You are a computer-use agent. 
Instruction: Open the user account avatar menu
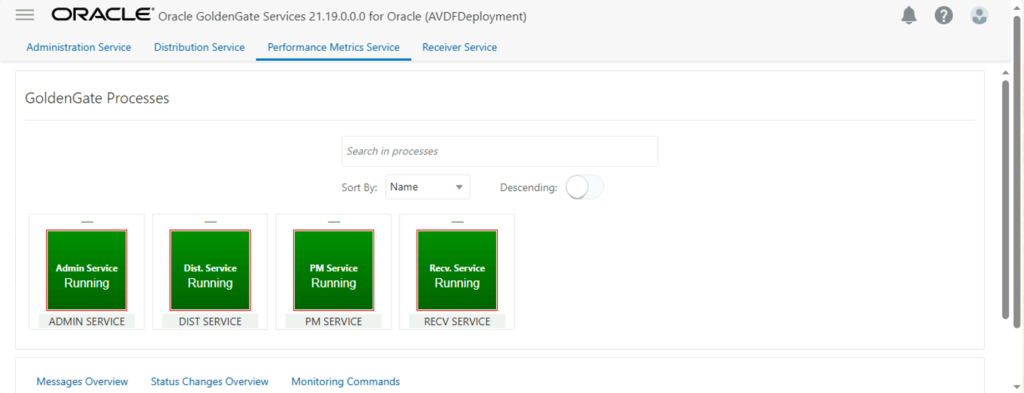979,16
